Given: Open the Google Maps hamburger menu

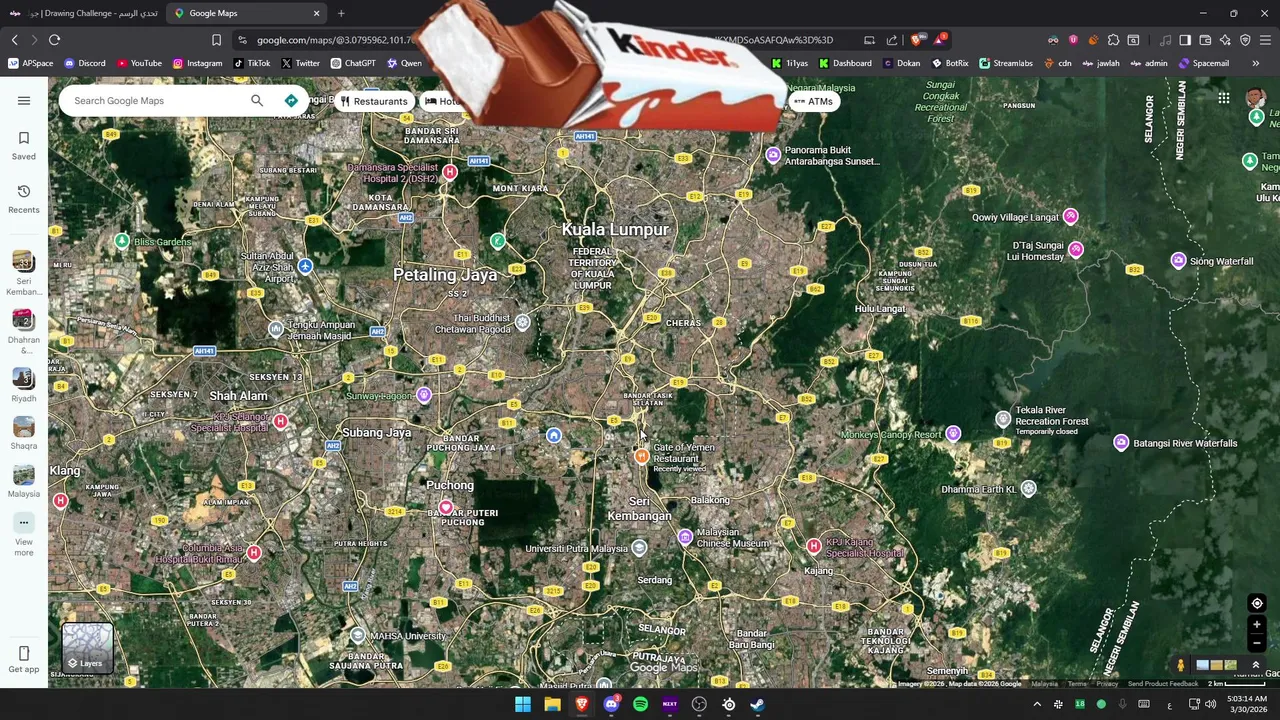Looking at the screenshot, I should point(24,101).
